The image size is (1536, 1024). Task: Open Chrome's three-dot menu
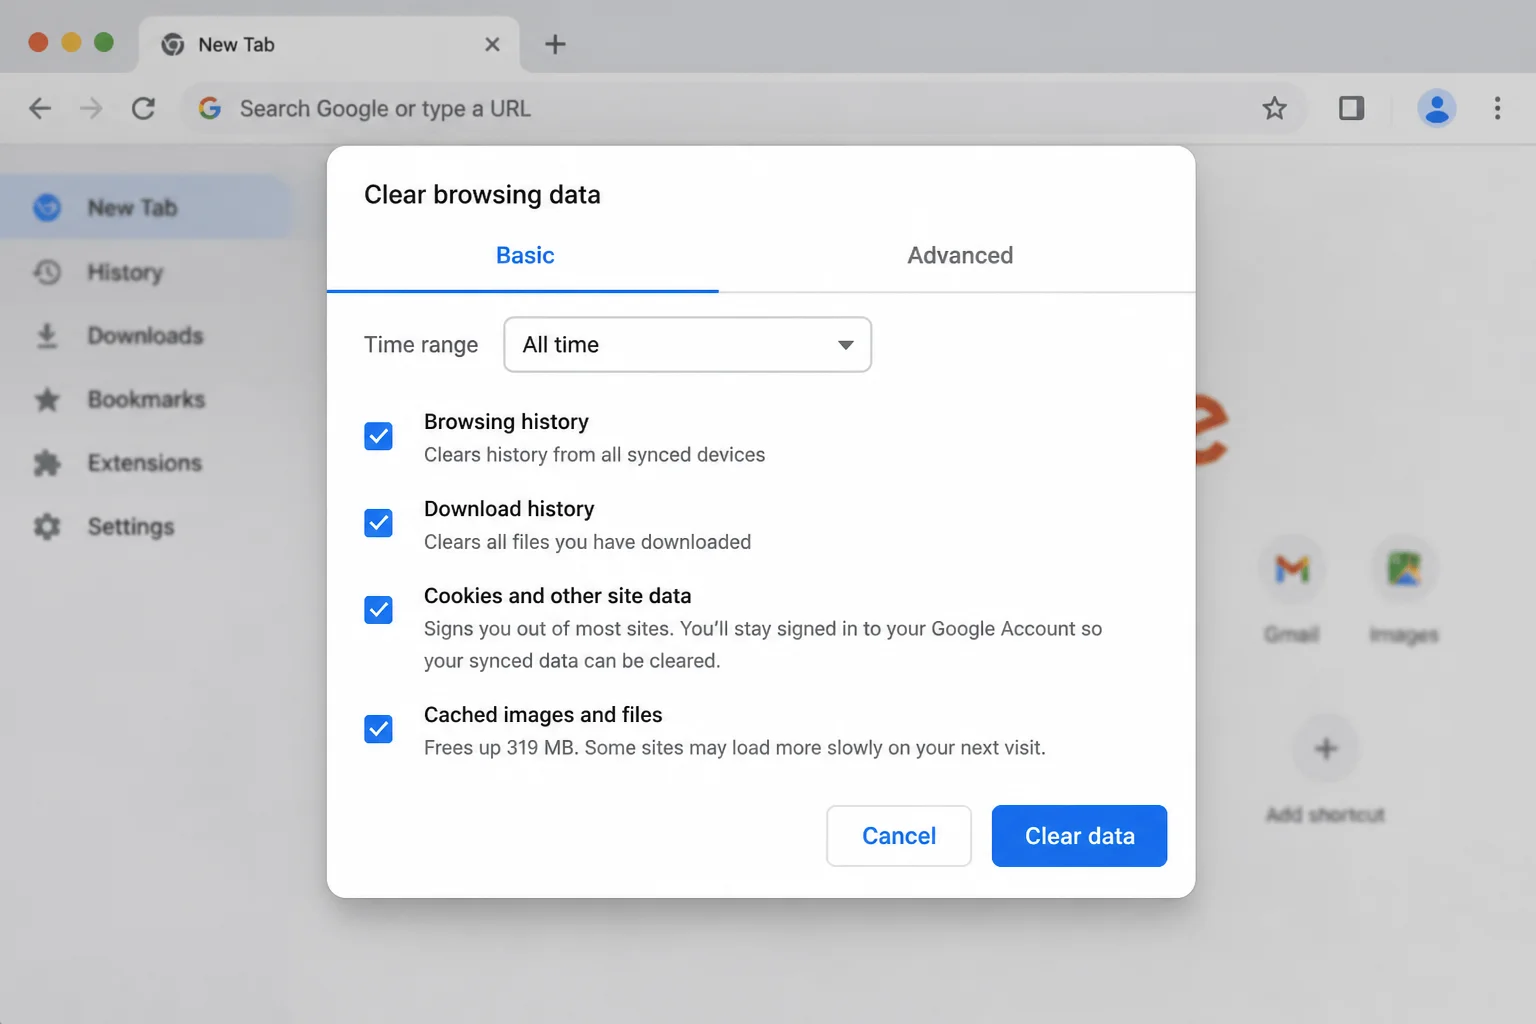1497,108
